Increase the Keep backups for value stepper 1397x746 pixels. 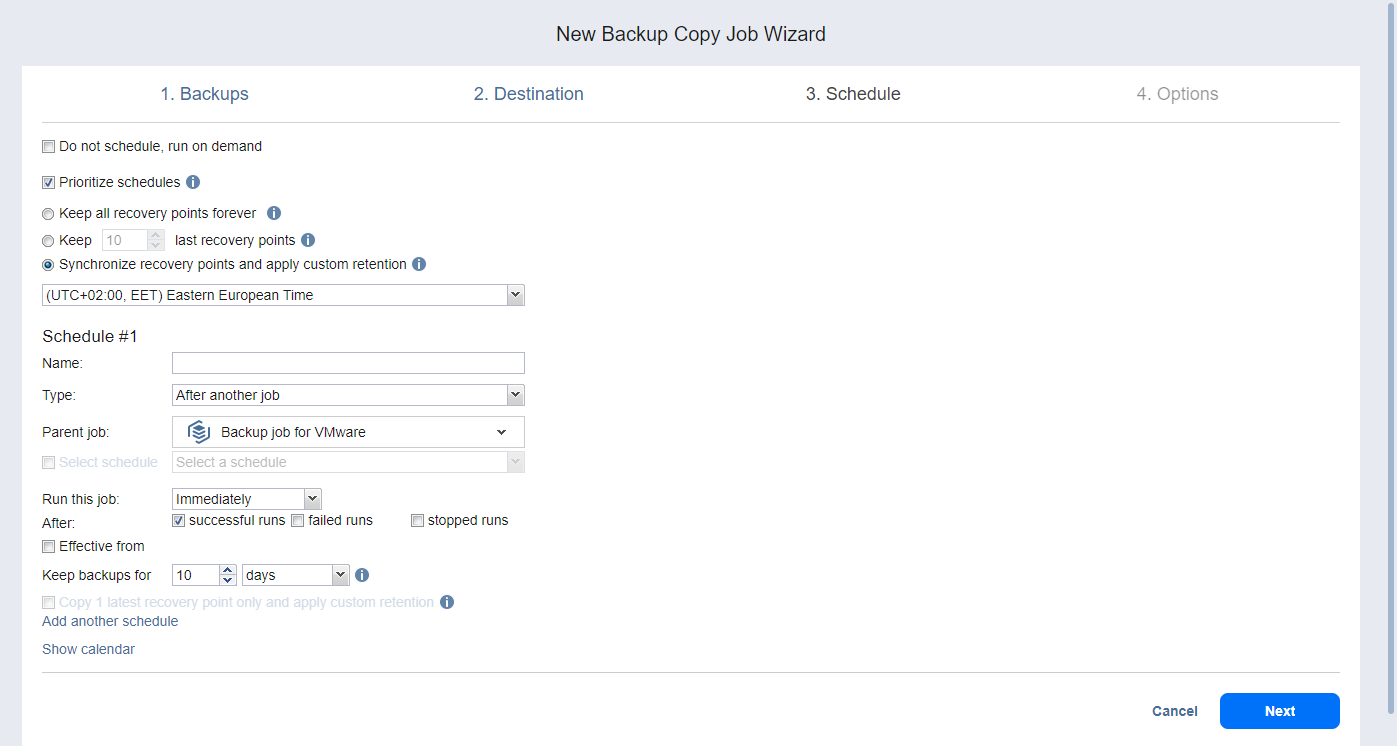[x=228, y=570]
